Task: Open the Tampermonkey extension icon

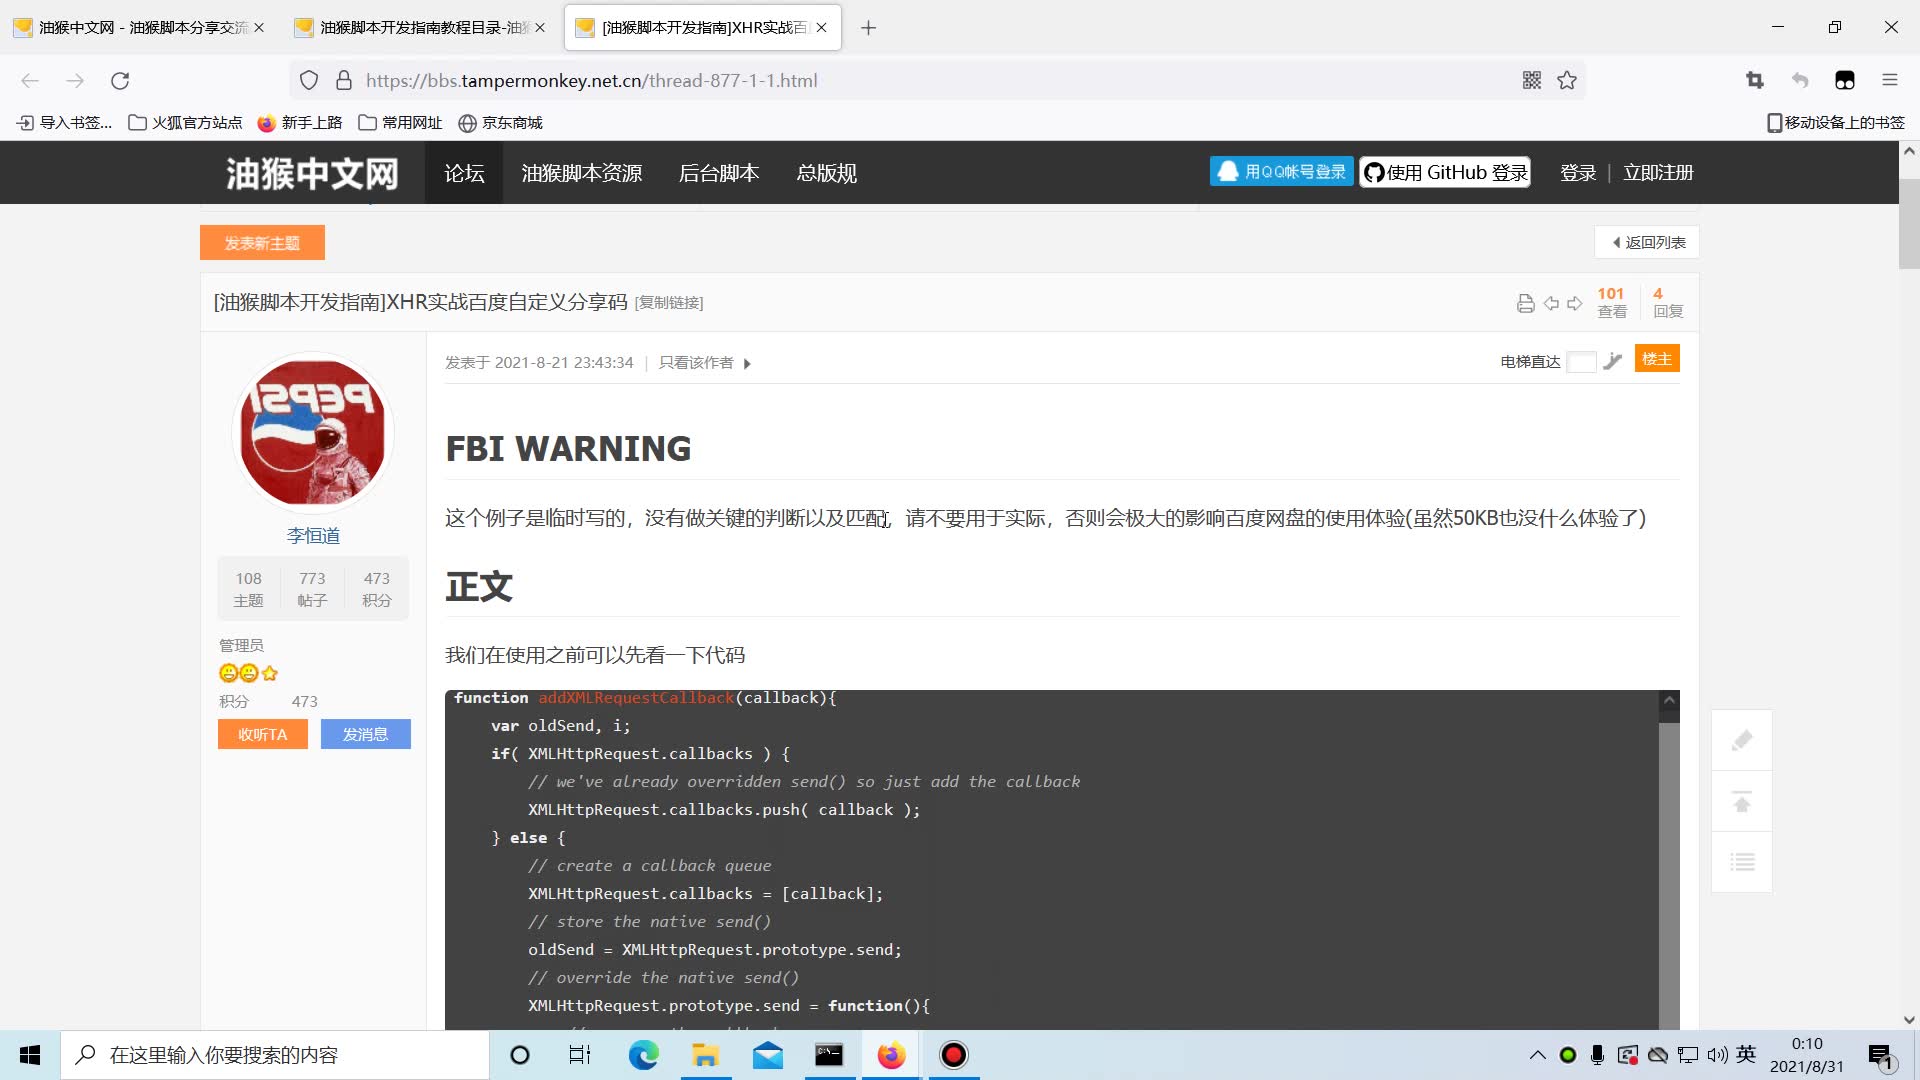Action: click(x=1845, y=81)
